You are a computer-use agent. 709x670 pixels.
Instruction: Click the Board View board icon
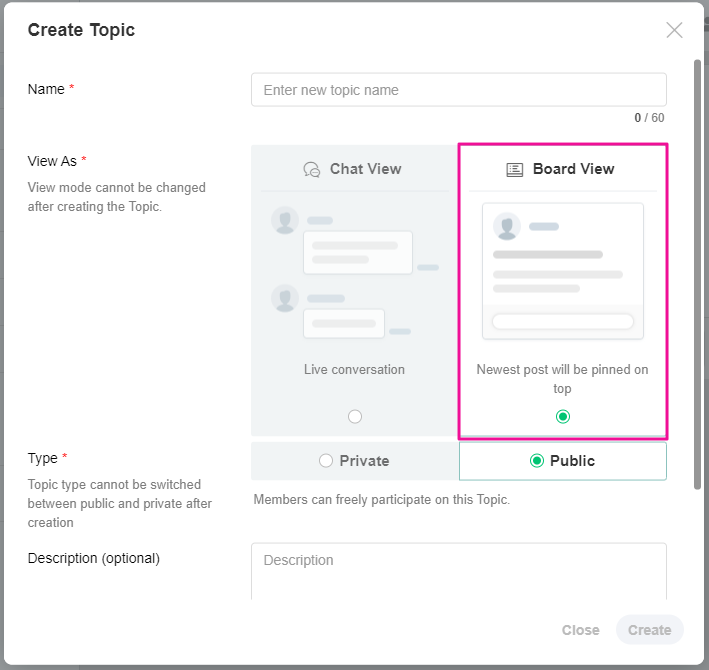click(515, 170)
